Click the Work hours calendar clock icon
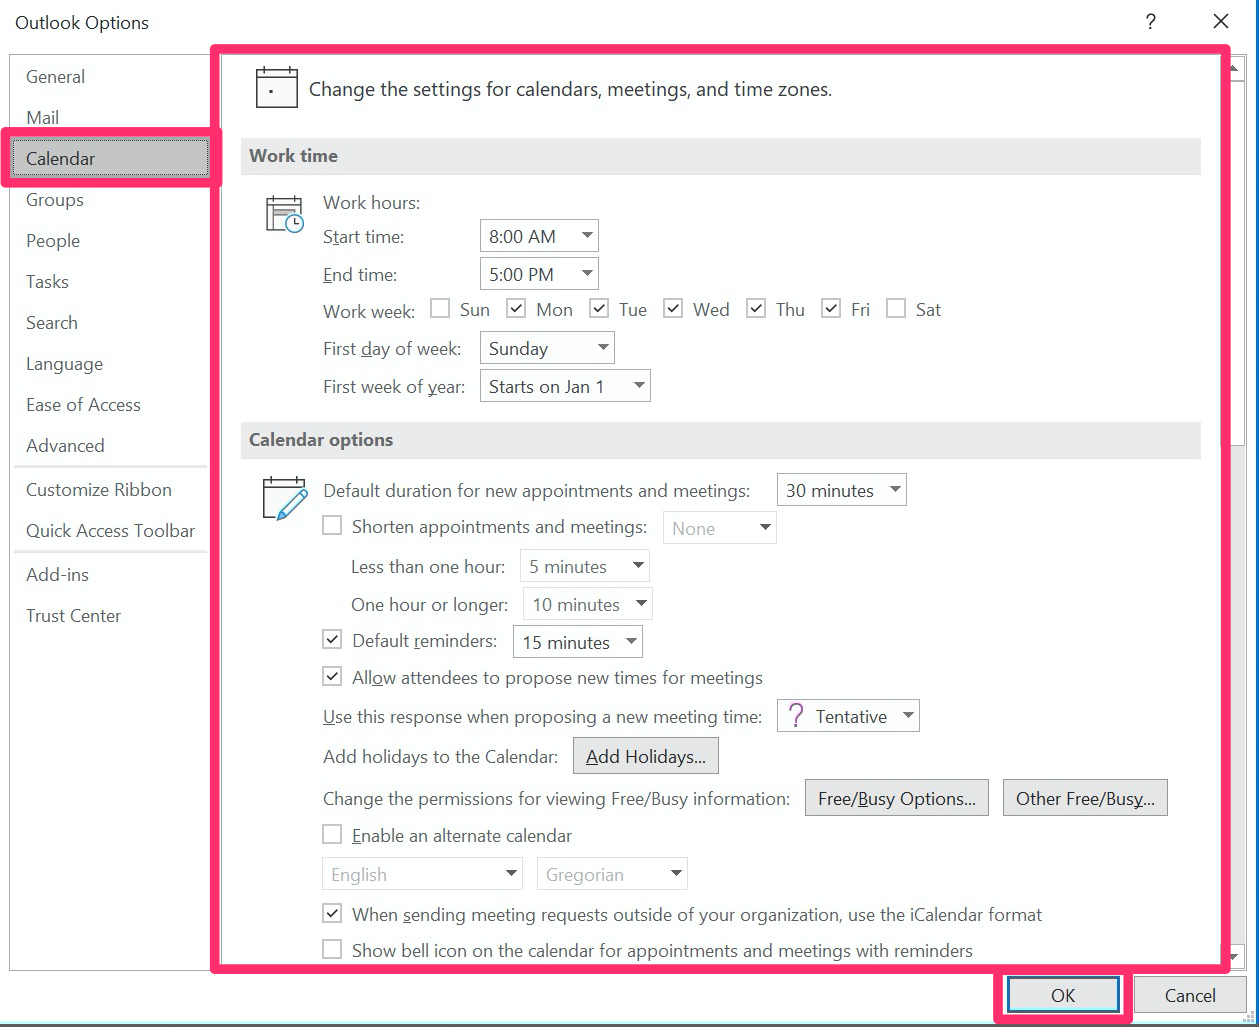This screenshot has width=1259, height=1027. pos(284,214)
